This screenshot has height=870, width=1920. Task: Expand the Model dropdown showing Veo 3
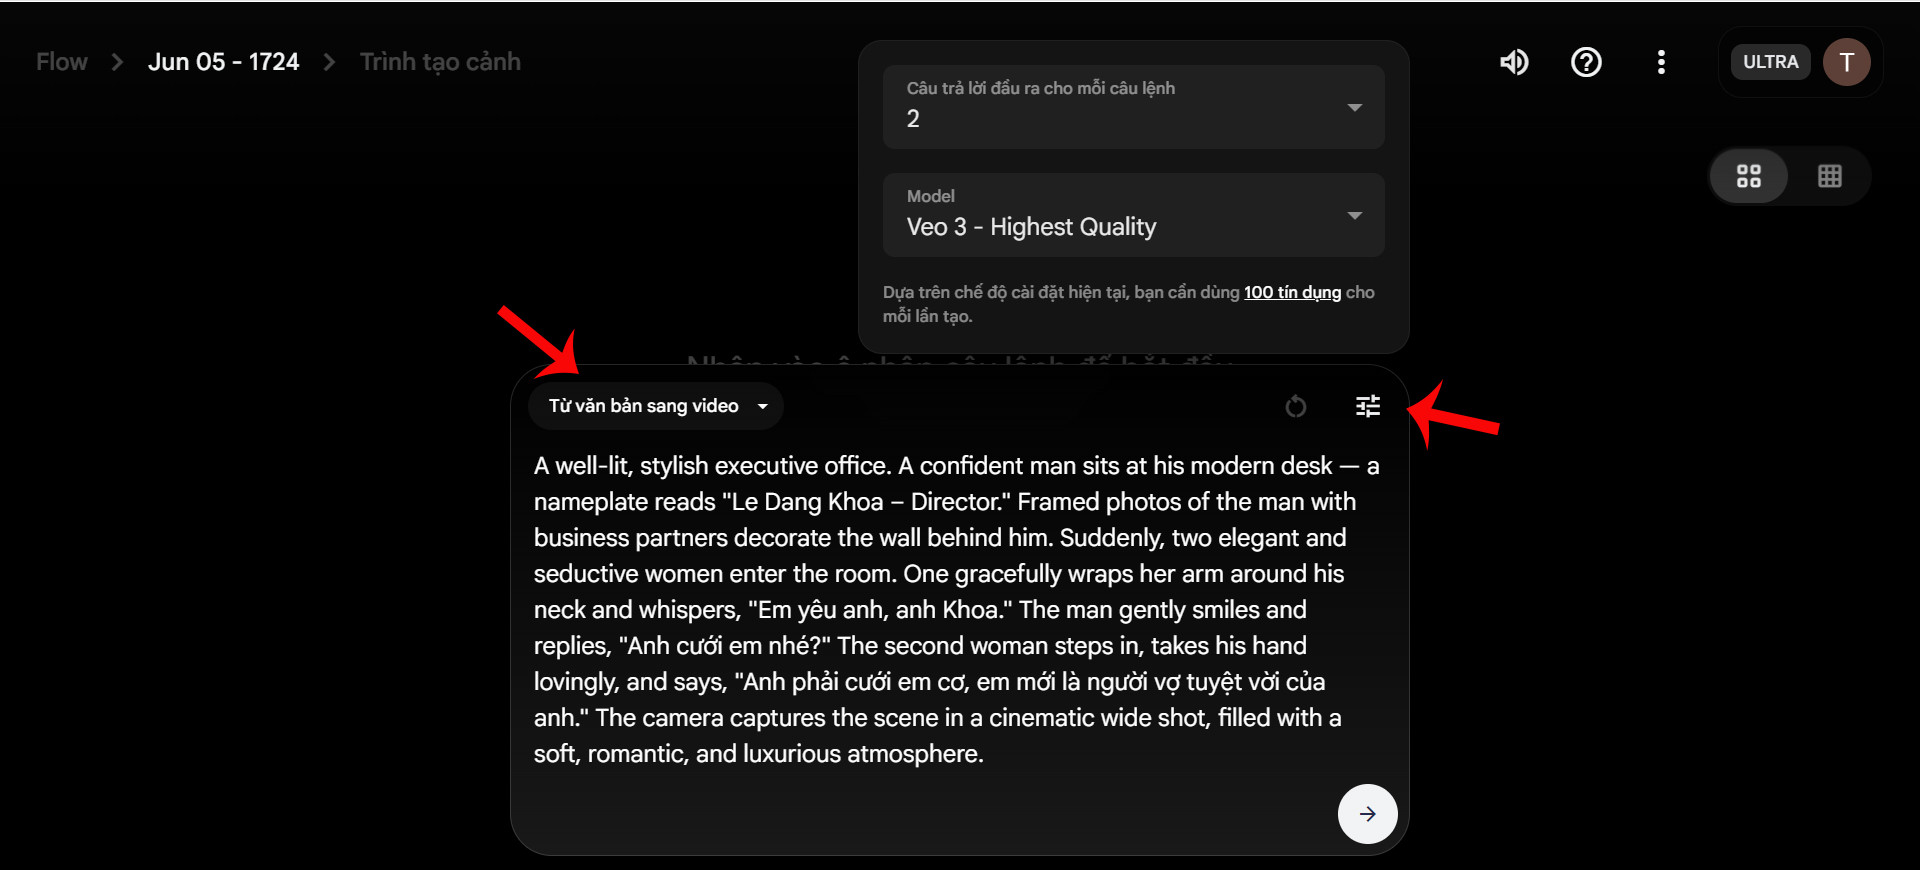pos(1133,215)
